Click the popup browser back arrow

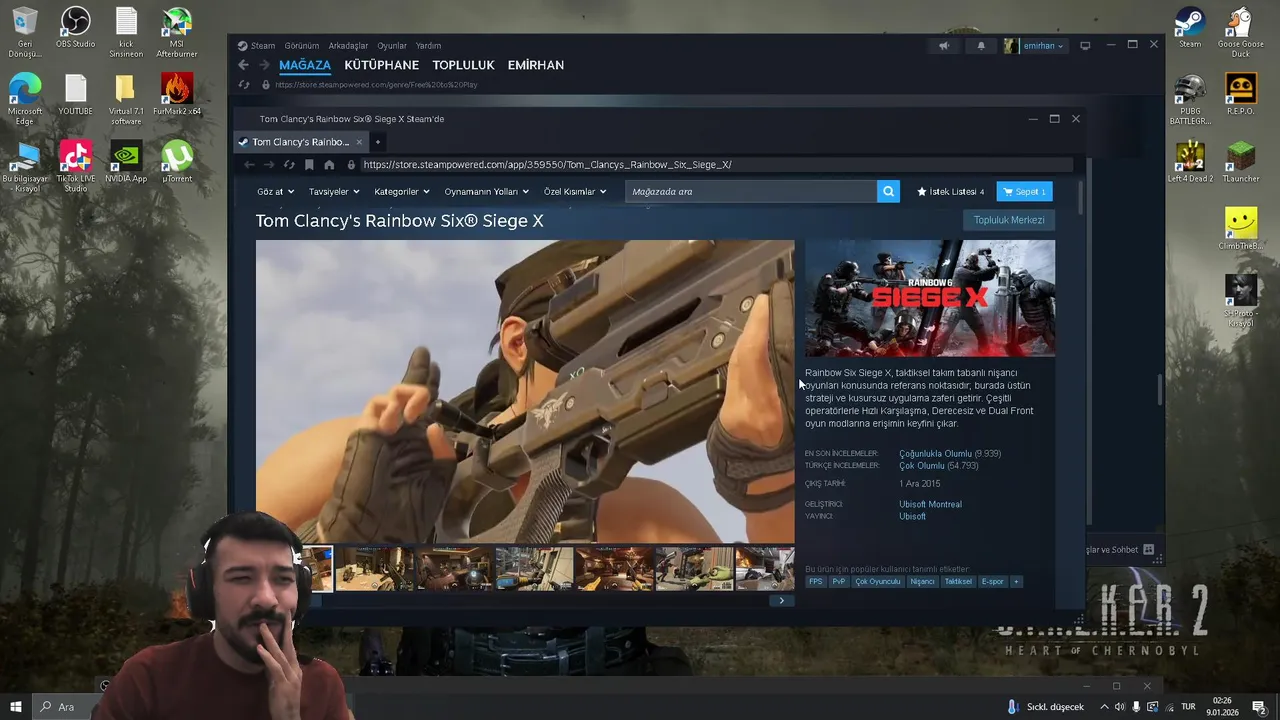tap(249, 165)
